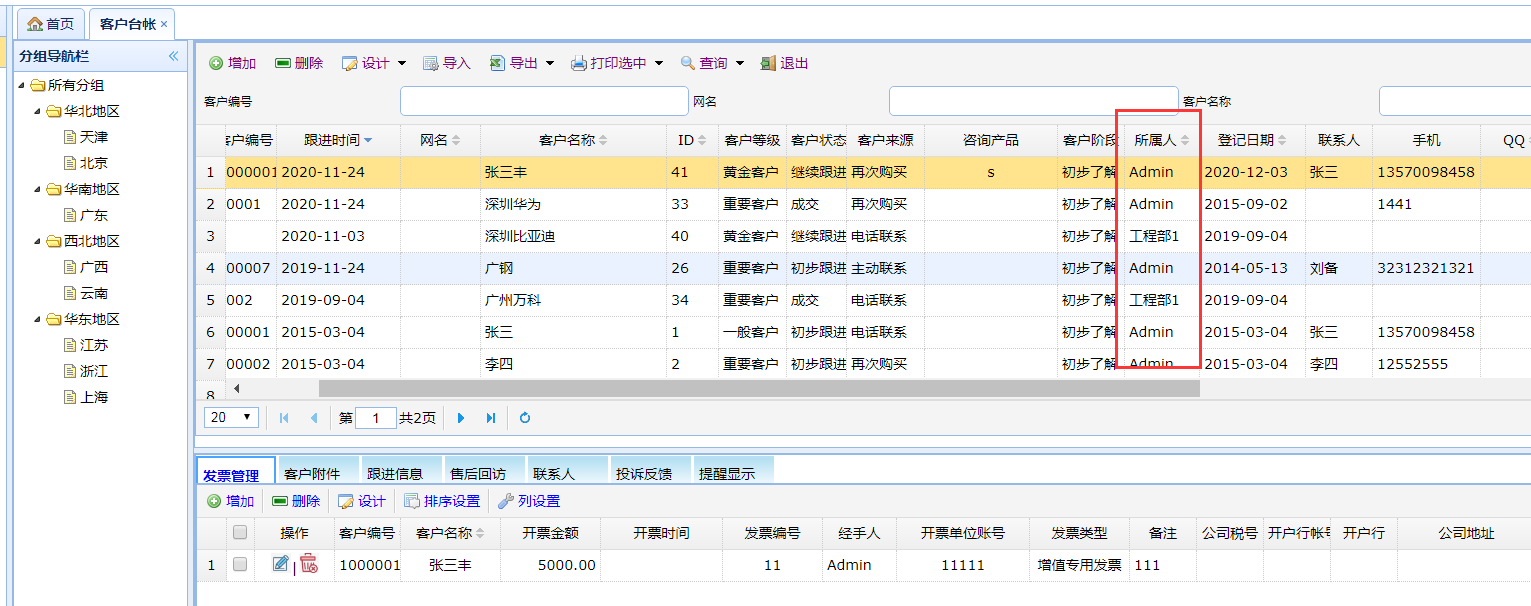This screenshot has width=1531, height=606.
Task: Select 广东 in the group tree
Action: tap(94, 215)
